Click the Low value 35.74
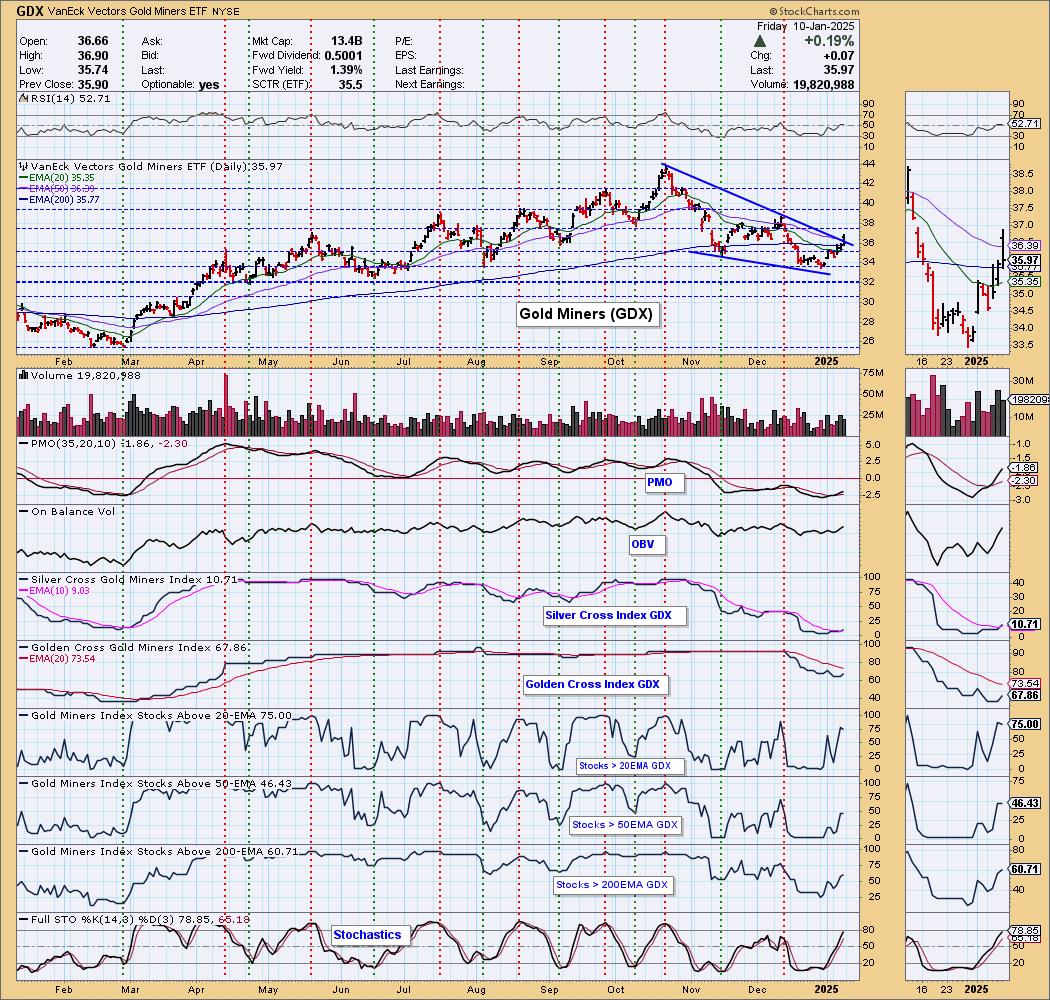This screenshot has height=1000, width=1050. point(92,70)
